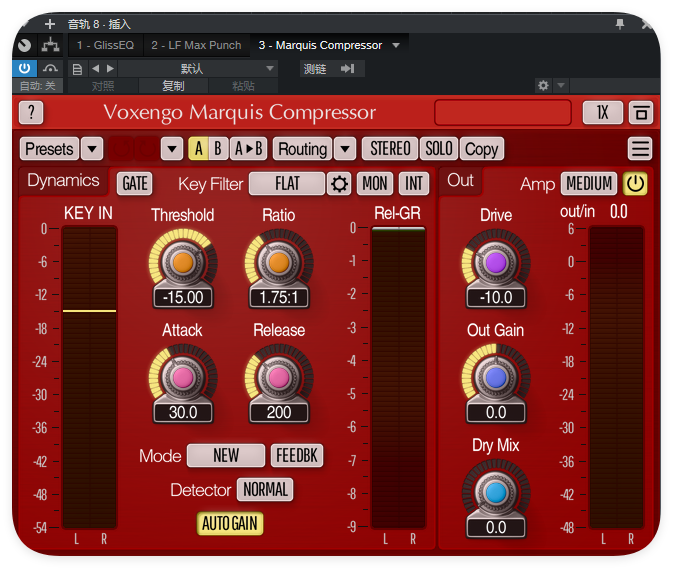Click the Ratio value field 1.75:1
Image resolution: width=673 pixels, height=568 pixels.
point(279,298)
